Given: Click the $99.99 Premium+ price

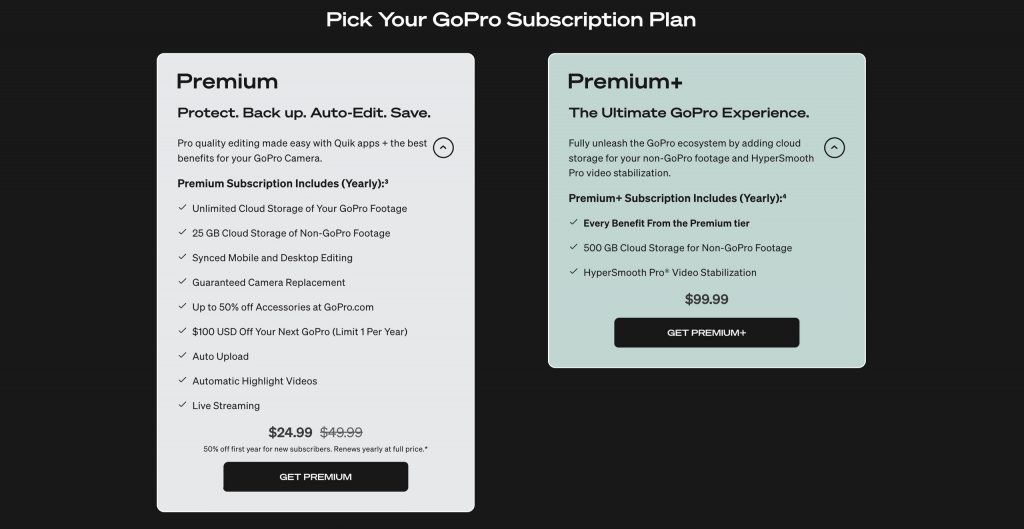Looking at the screenshot, I should tap(707, 299).
